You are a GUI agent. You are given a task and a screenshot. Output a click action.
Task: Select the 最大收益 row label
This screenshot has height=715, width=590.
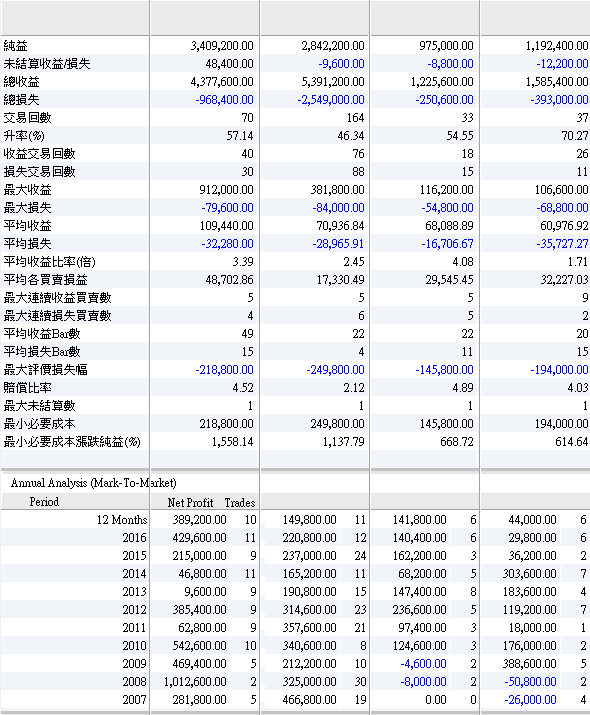click(x=27, y=190)
